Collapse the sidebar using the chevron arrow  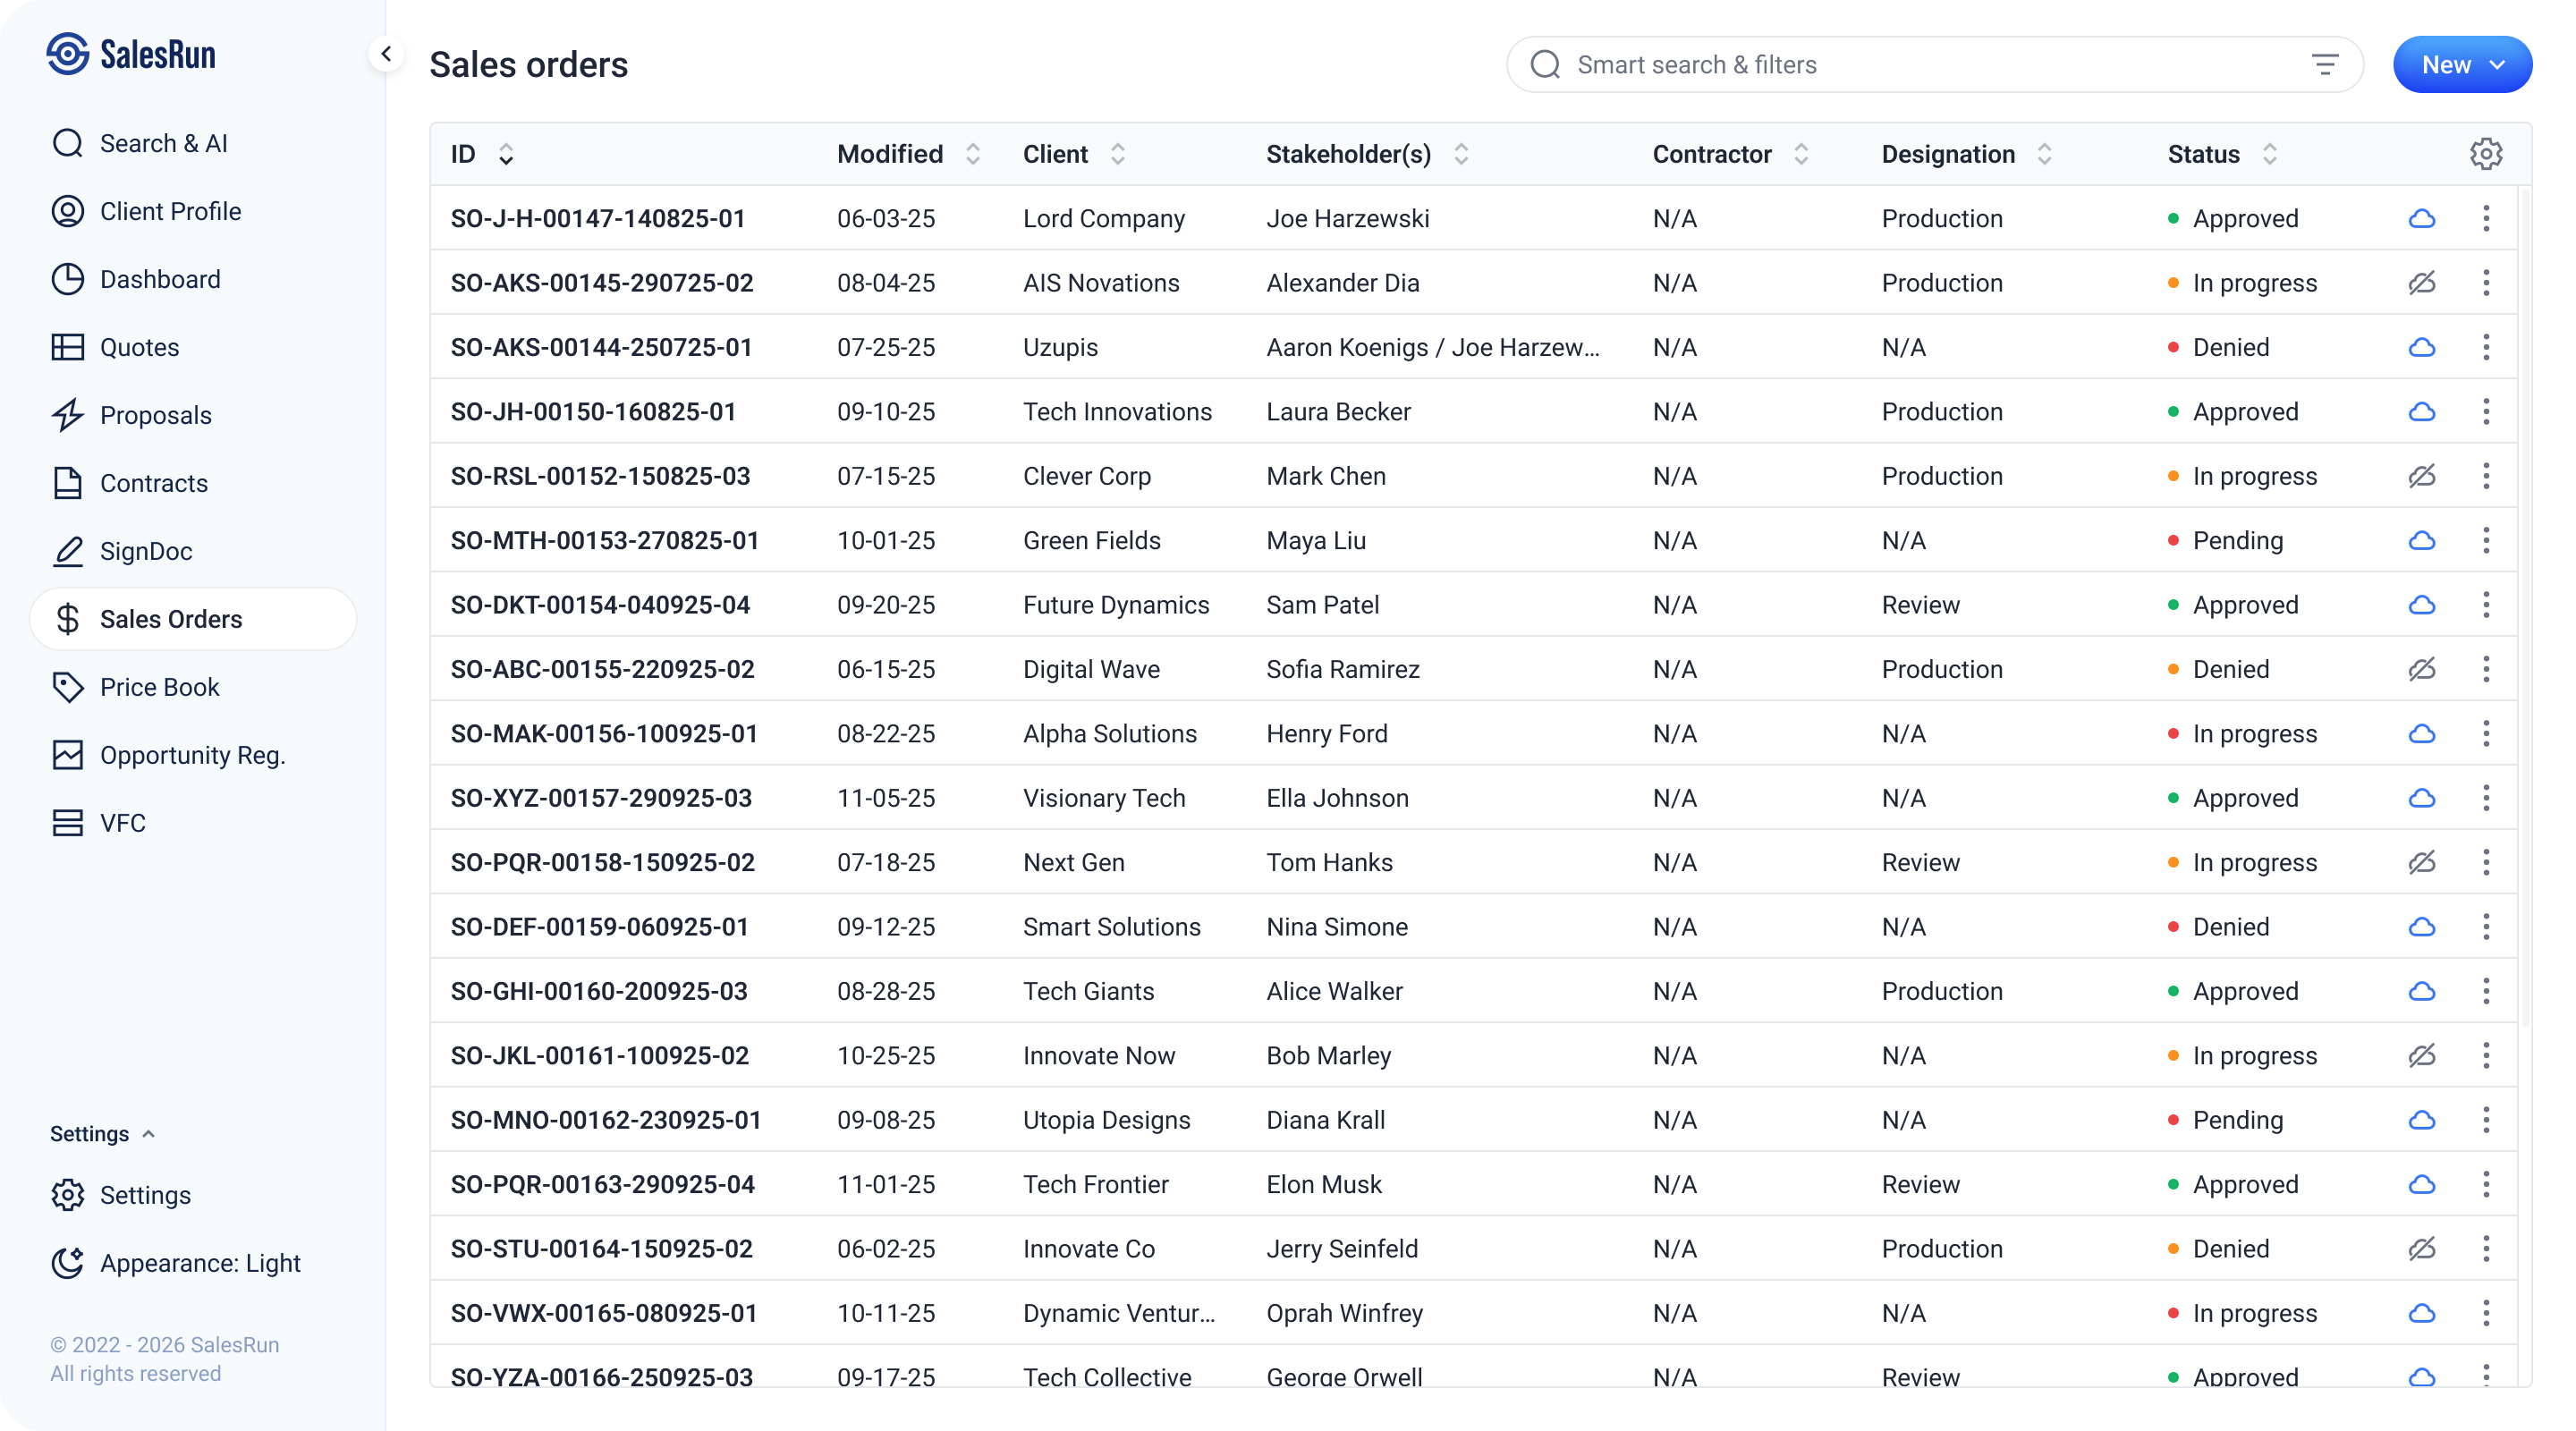386,53
